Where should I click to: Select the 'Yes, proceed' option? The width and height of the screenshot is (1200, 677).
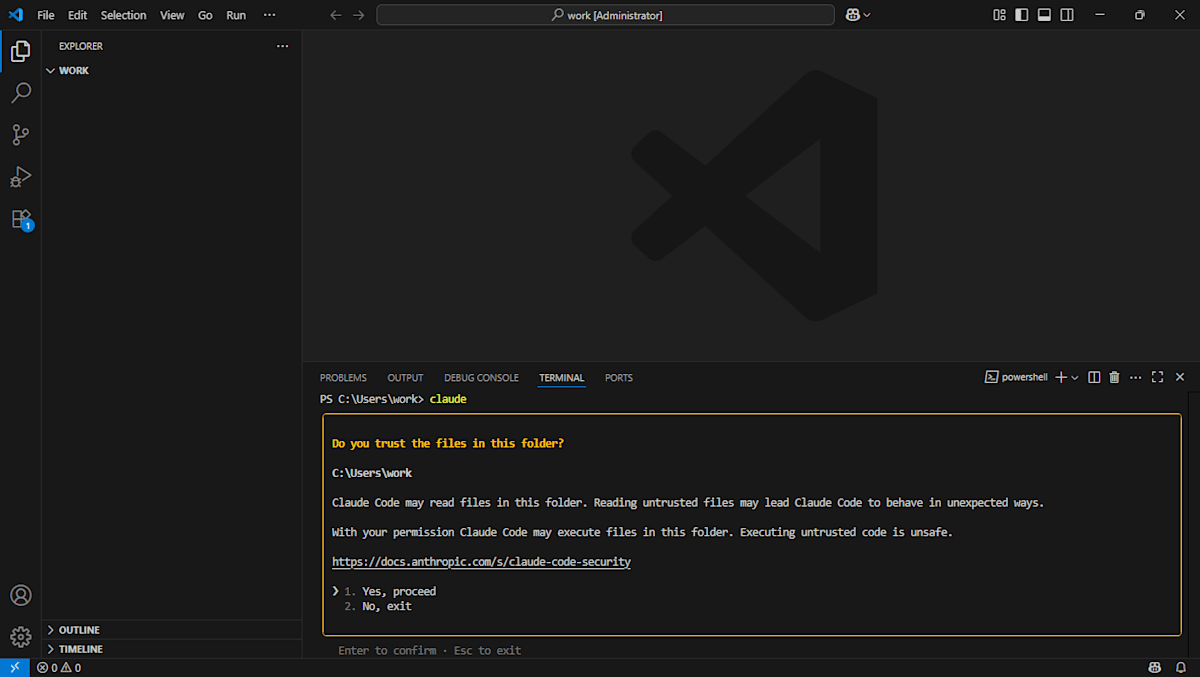(399, 591)
